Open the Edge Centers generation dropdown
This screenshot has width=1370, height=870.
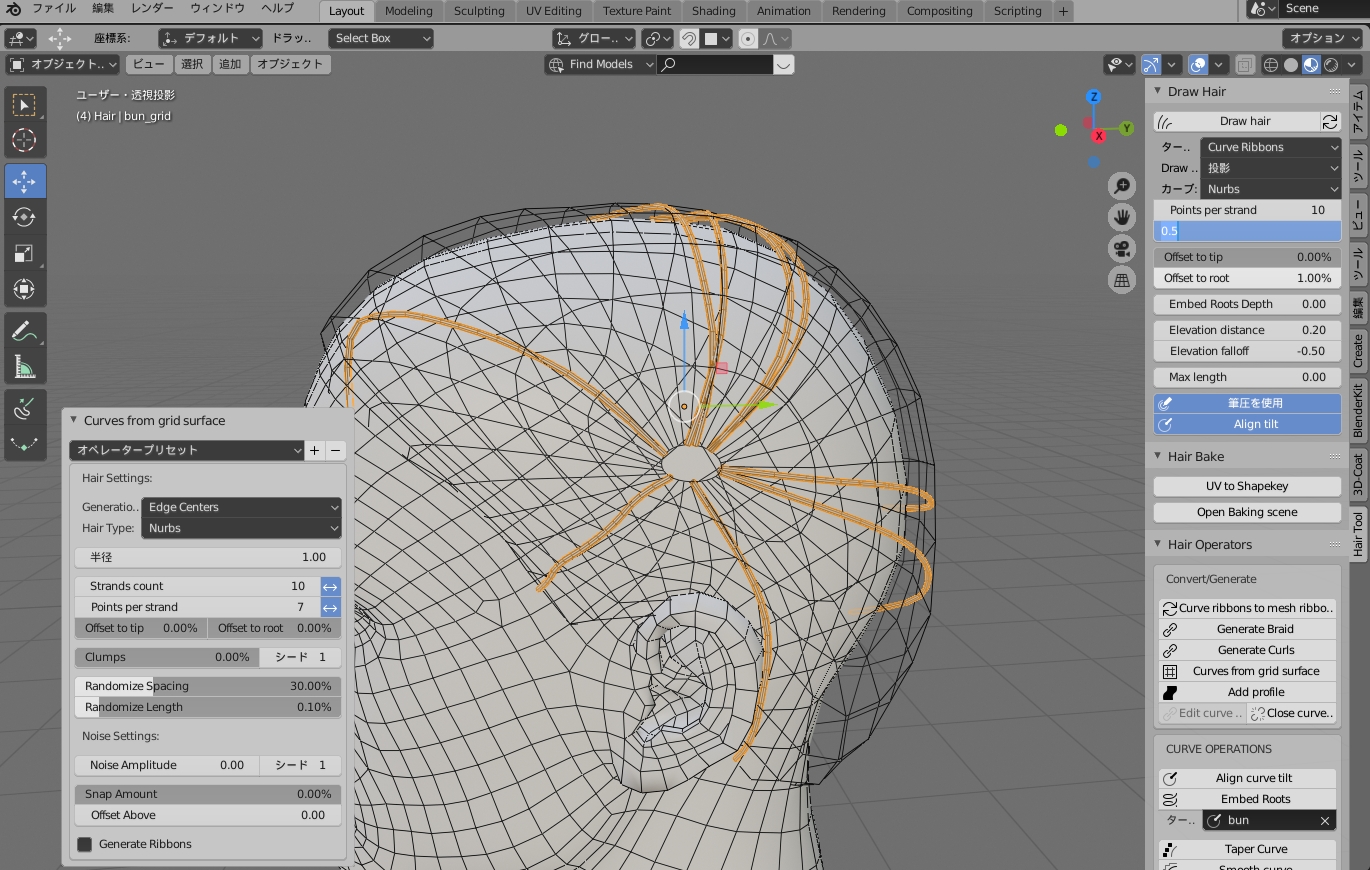(x=241, y=507)
